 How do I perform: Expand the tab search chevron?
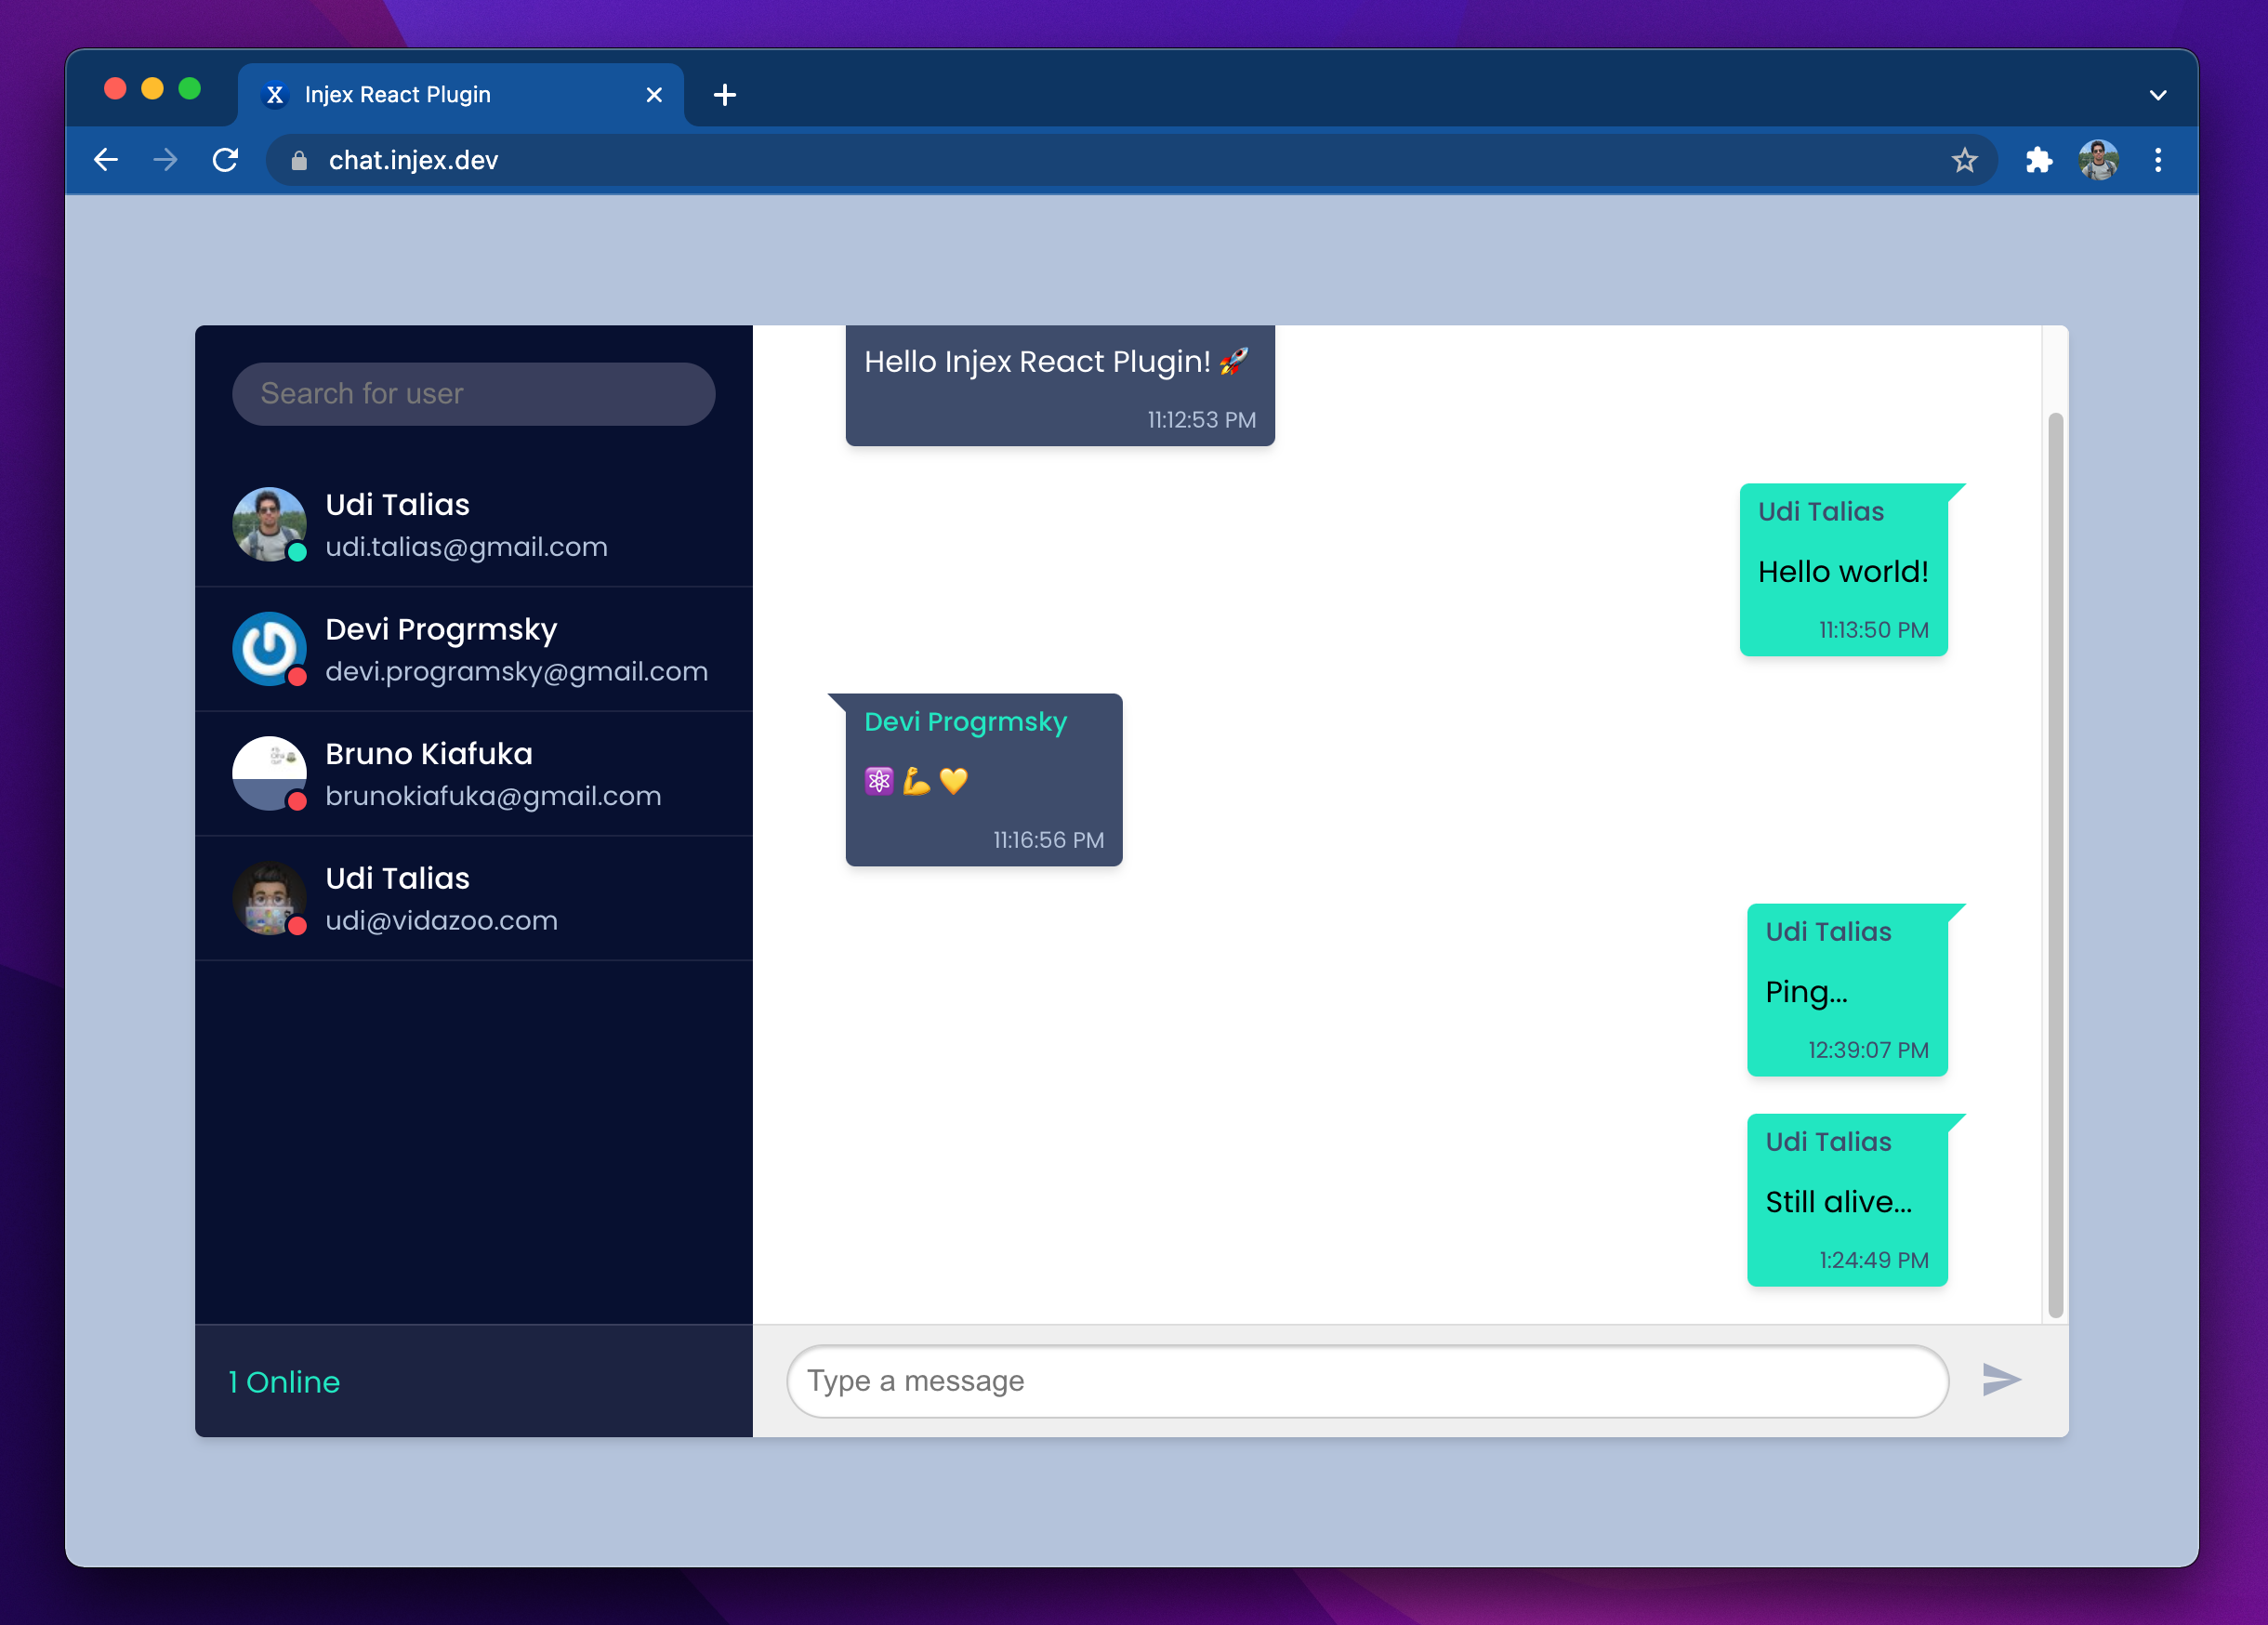[2158, 95]
